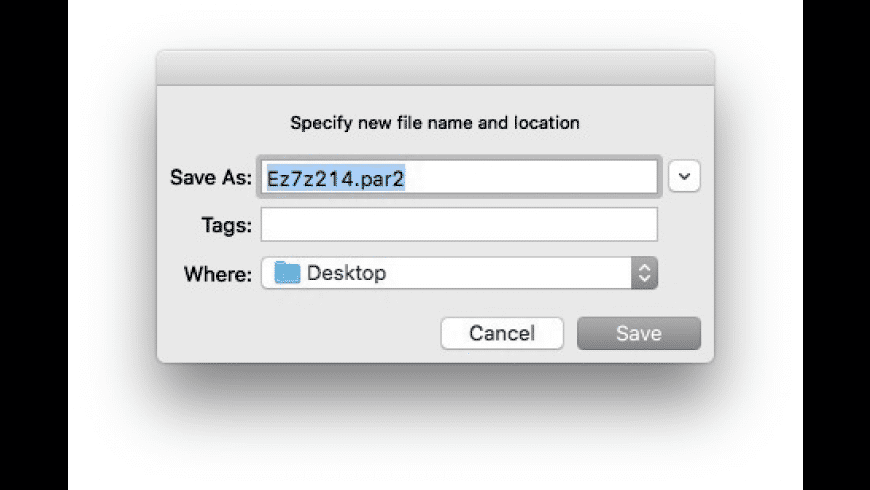Expand the save dialog with the chevron button
Image resolution: width=870 pixels, height=490 pixels.
[x=684, y=177]
